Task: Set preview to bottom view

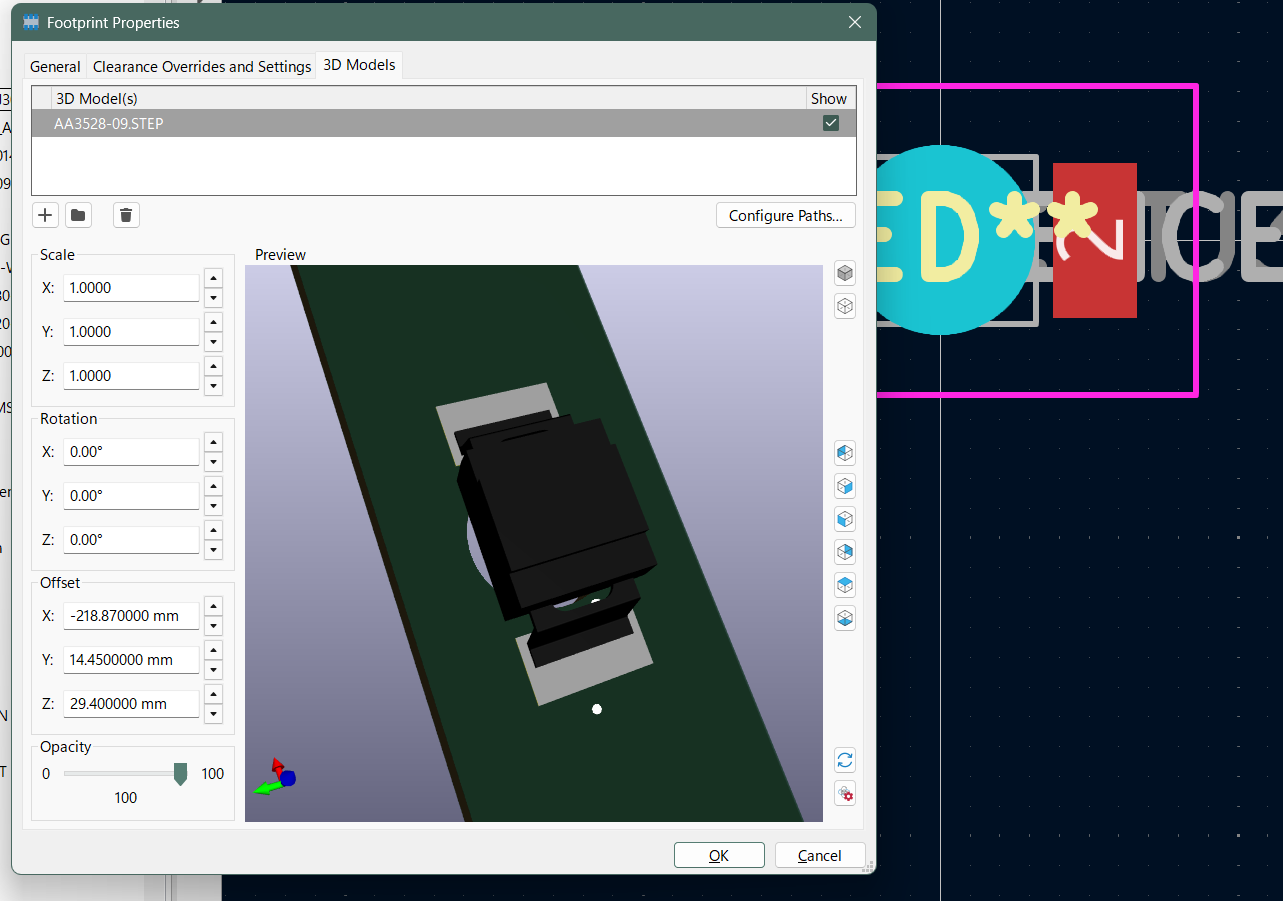Action: click(845, 618)
